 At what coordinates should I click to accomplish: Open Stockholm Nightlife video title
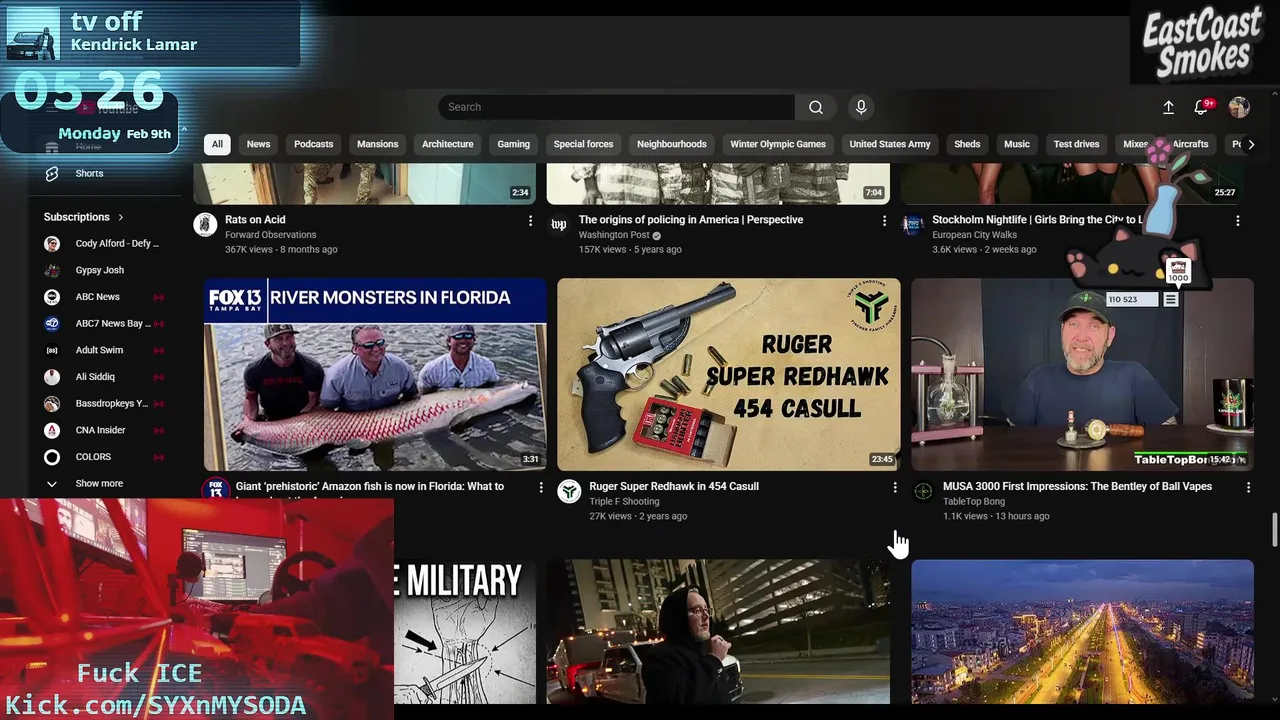pyautogui.click(x=1037, y=220)
